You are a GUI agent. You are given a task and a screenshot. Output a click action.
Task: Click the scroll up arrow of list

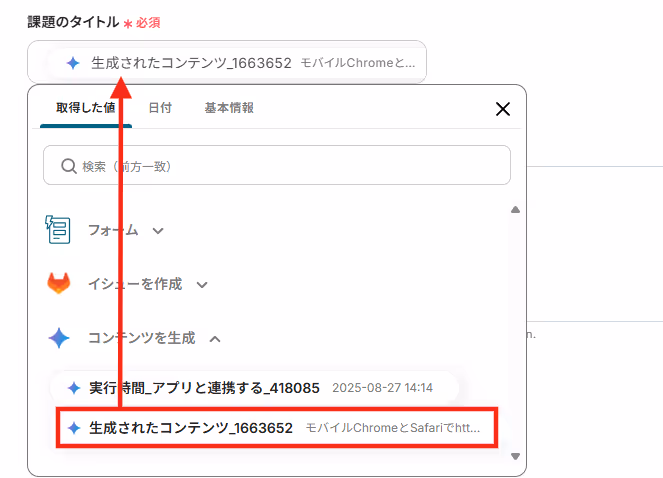(515, 210)
